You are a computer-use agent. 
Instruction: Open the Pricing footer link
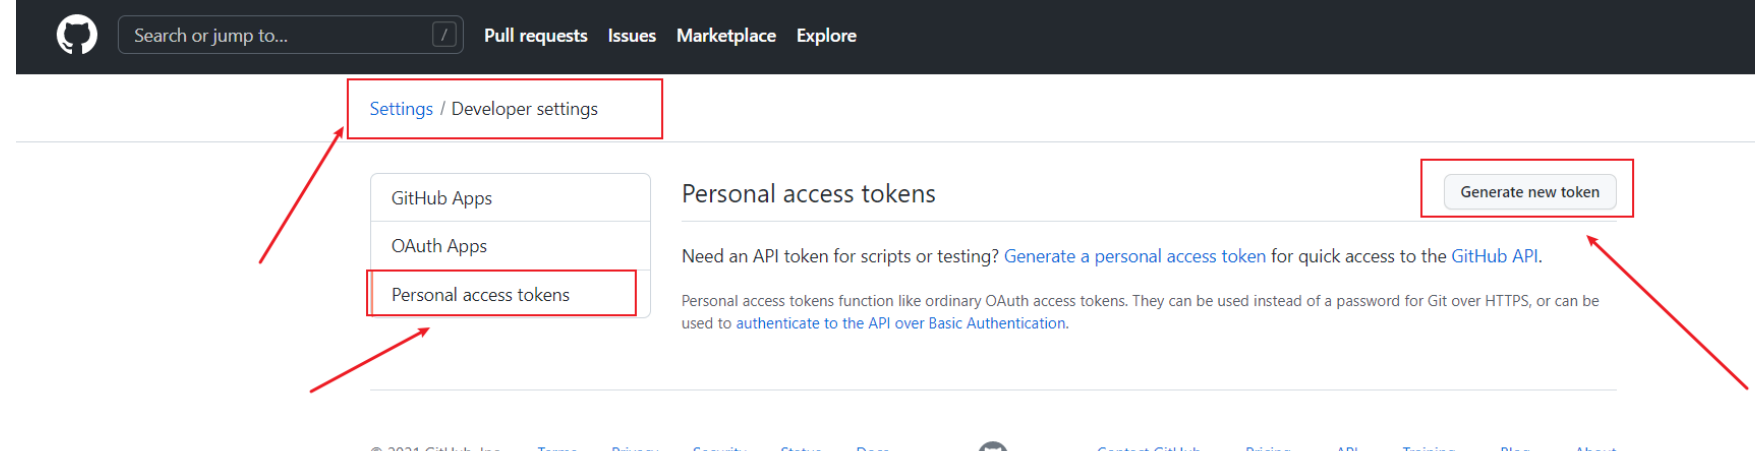(x=1268, y=449)
